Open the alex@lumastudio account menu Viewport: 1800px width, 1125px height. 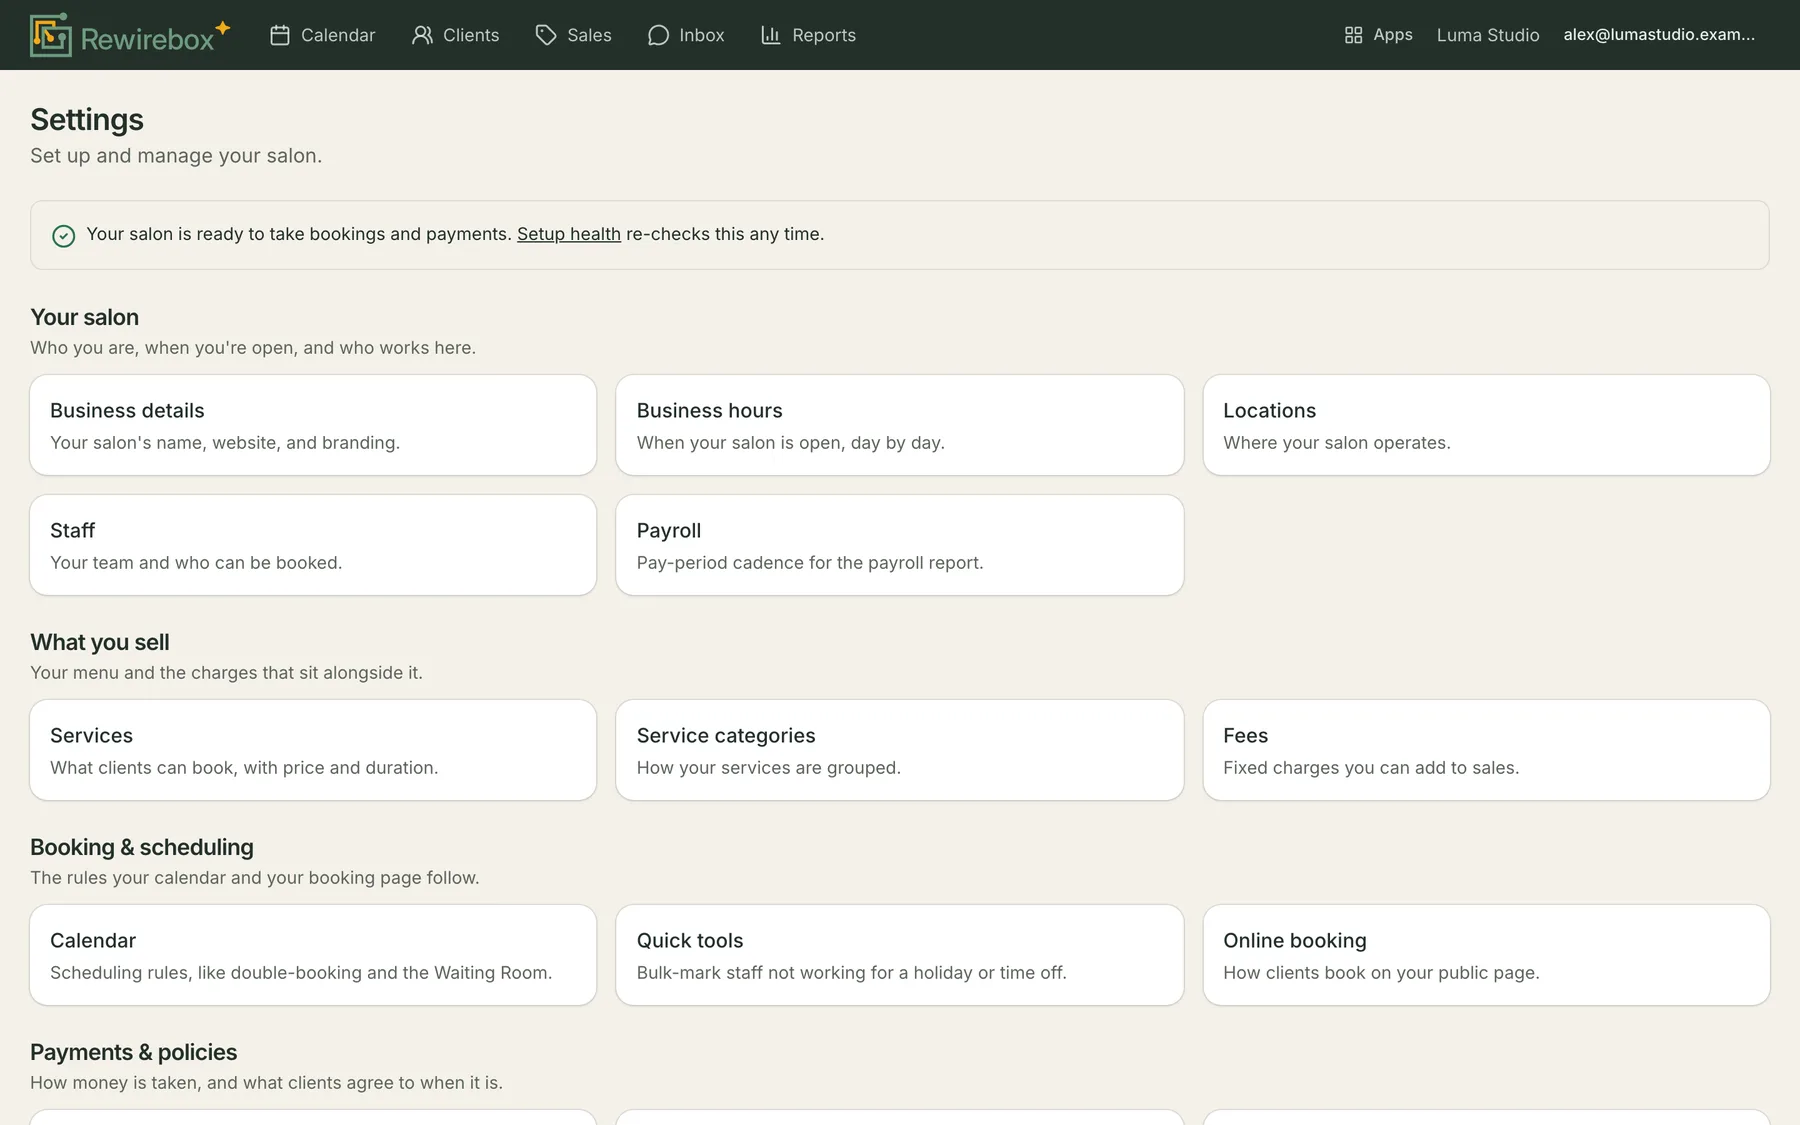point(1659,35)
